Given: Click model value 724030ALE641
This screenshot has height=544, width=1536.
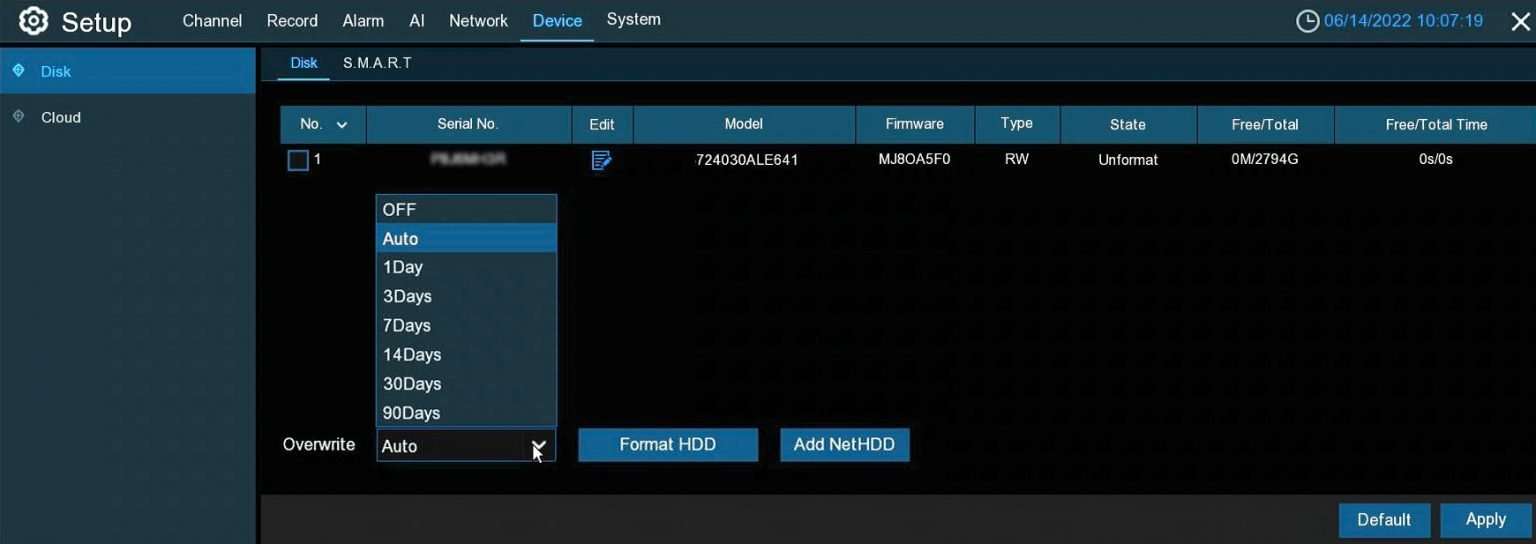Looking at the screenshot, I should (747, 160).
